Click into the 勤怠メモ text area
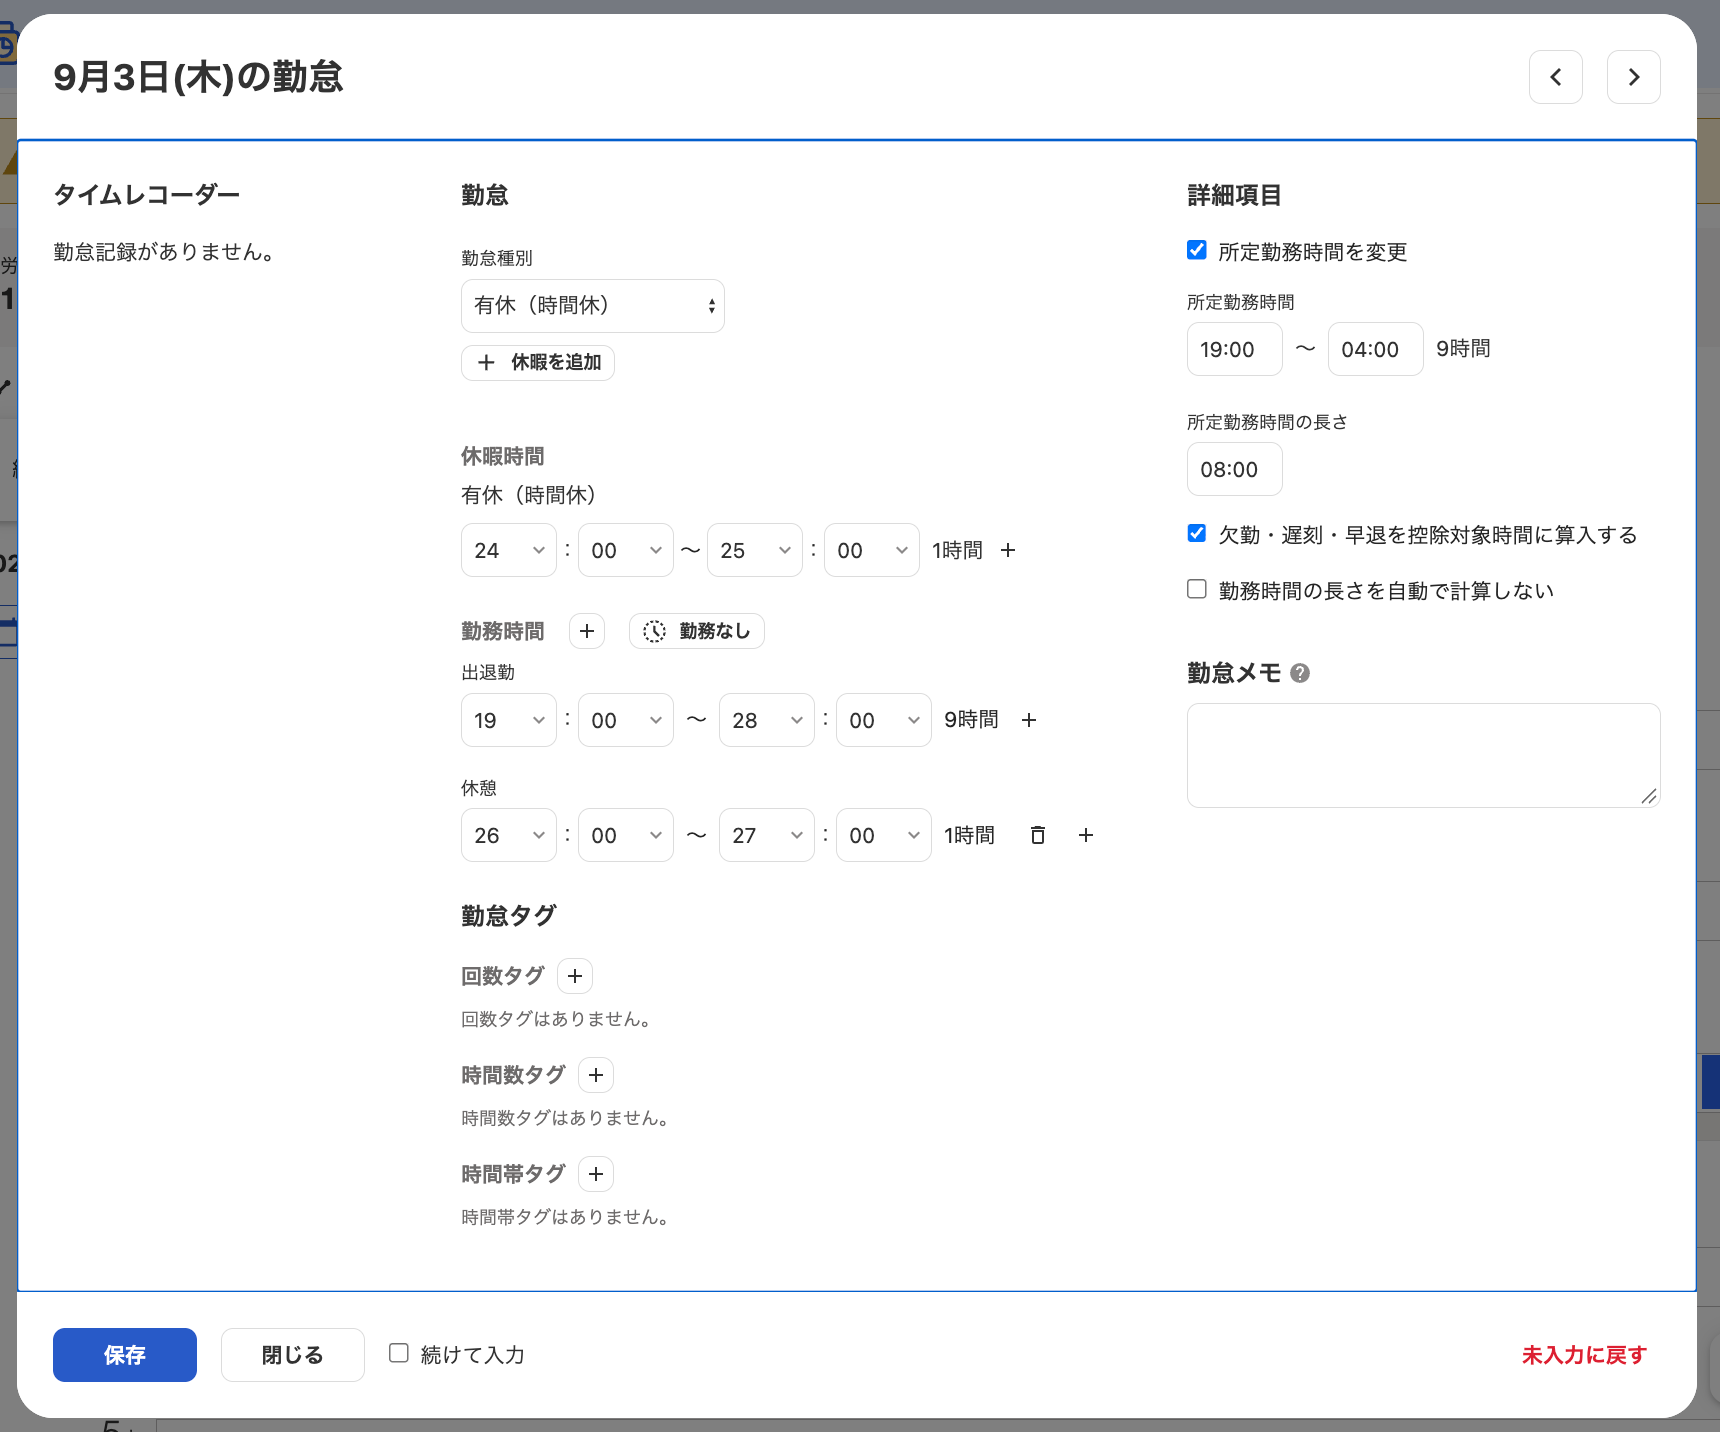The image size is (1720, 1432). pos(1424,755)
